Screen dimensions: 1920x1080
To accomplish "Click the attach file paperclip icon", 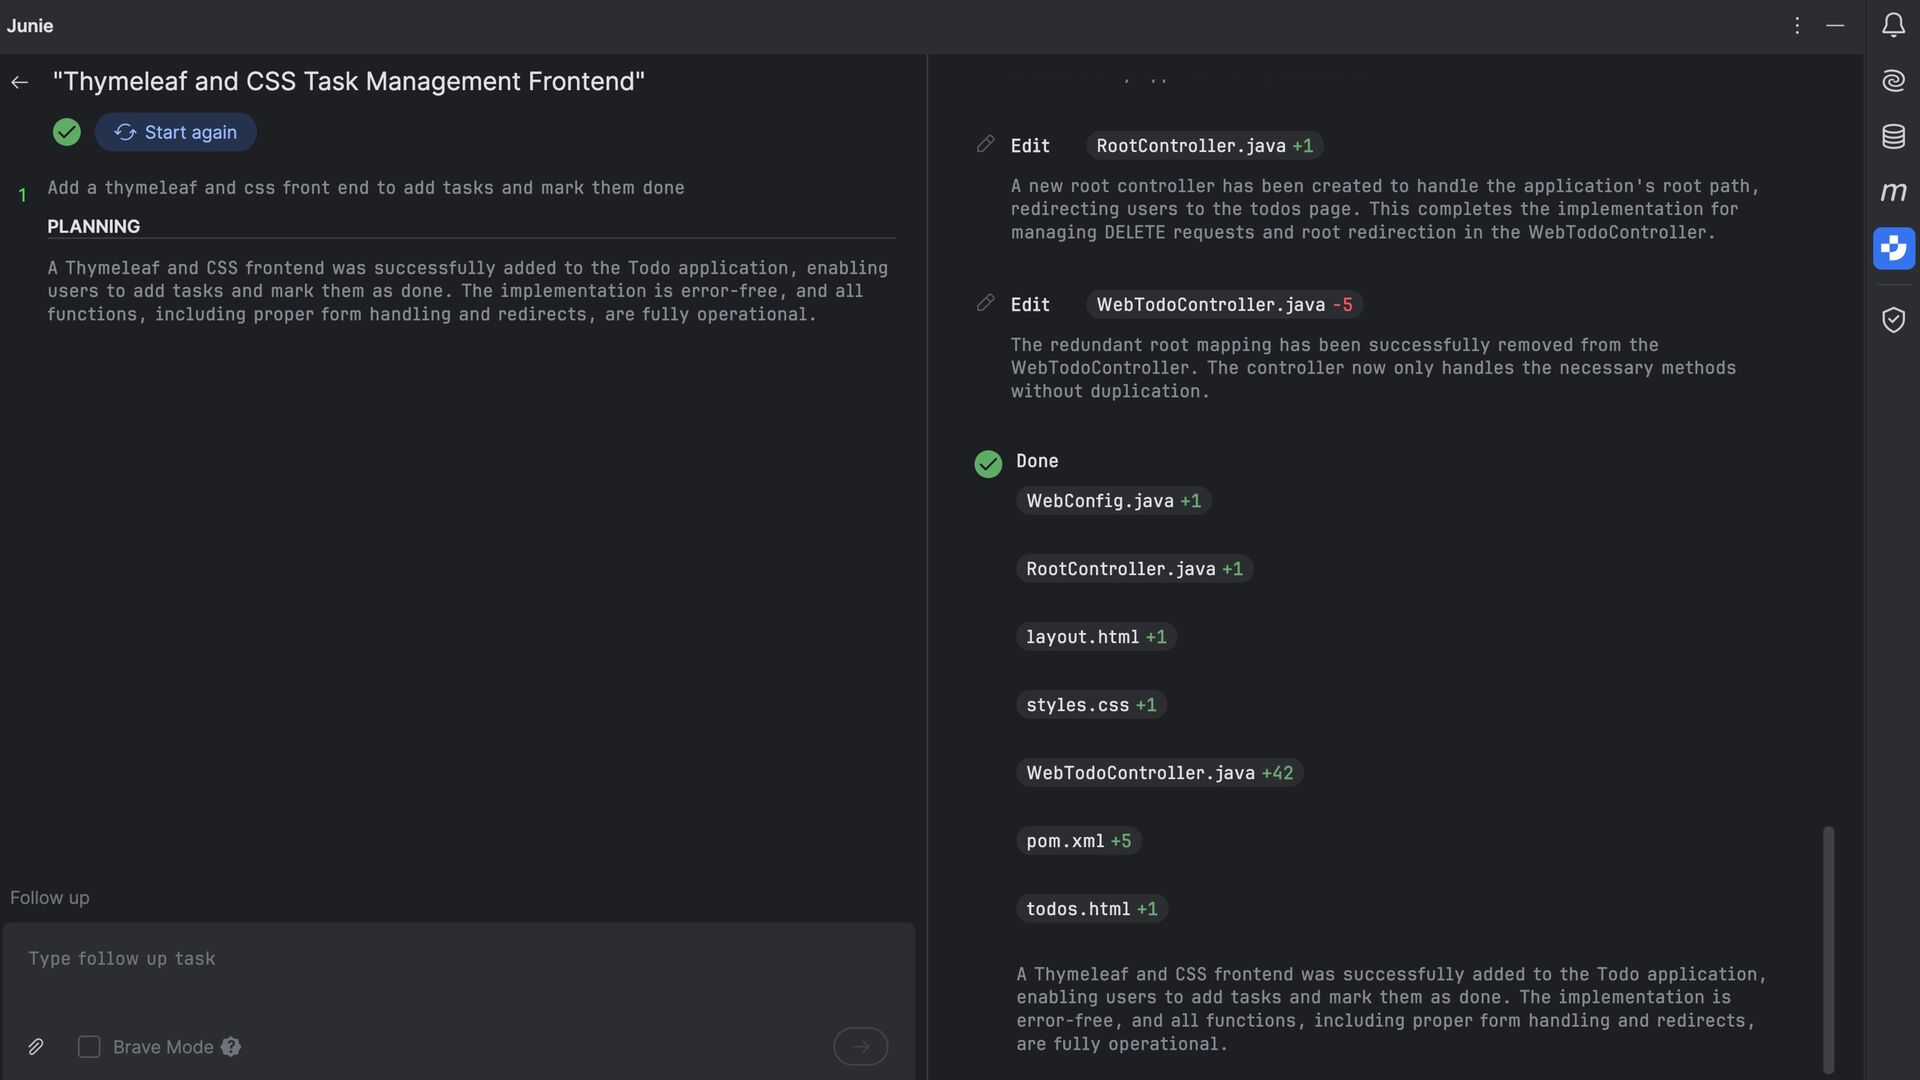I will tap(36, 1047).
